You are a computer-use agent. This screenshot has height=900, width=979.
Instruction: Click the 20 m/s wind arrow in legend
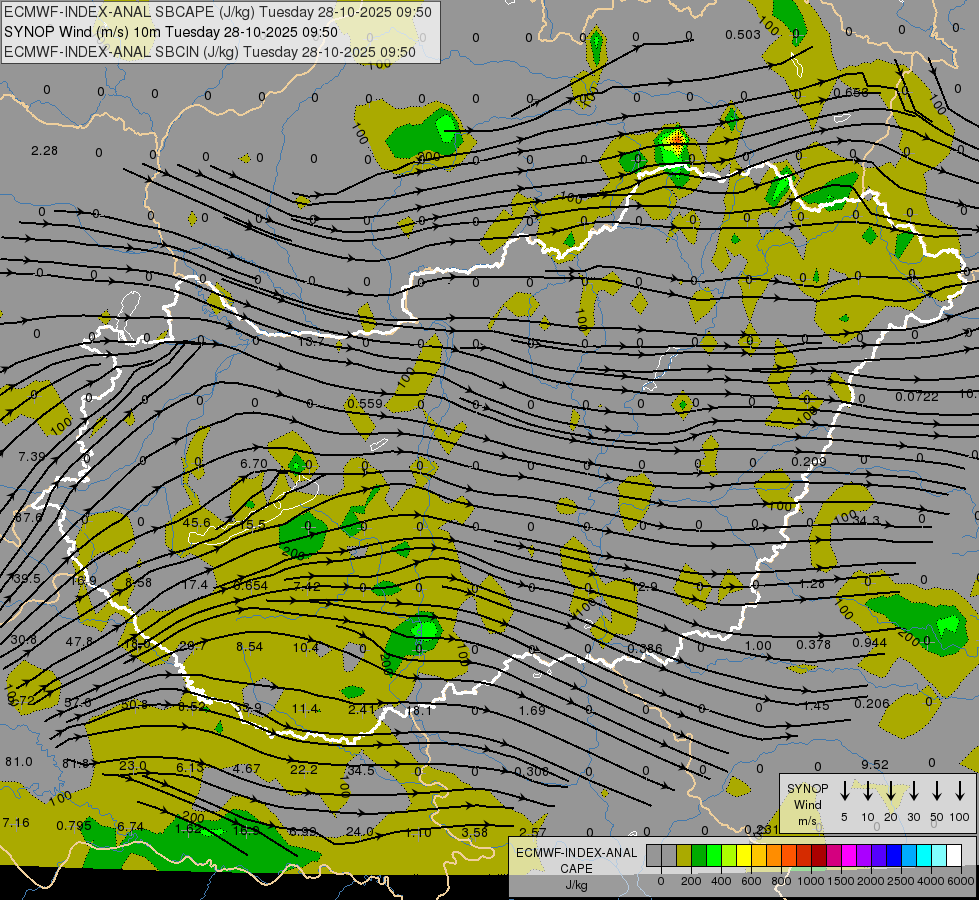[891, 791]
